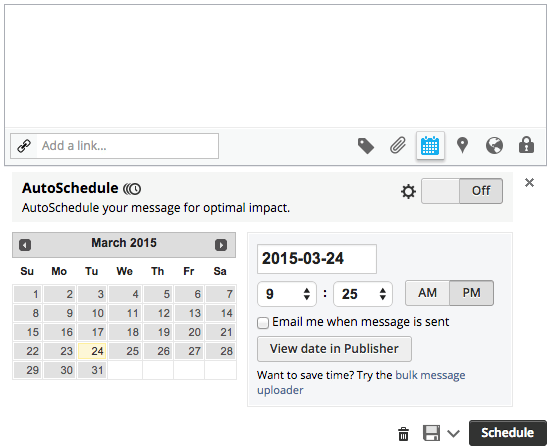Open targeting options via globe icon

click(494, 145)
